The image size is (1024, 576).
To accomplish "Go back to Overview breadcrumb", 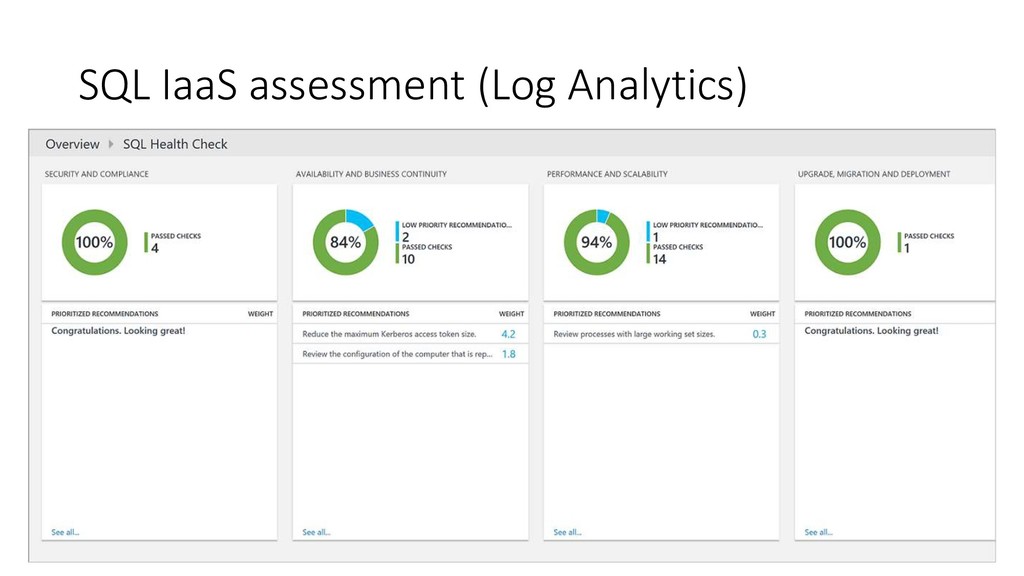I will (x=72, y=144).
